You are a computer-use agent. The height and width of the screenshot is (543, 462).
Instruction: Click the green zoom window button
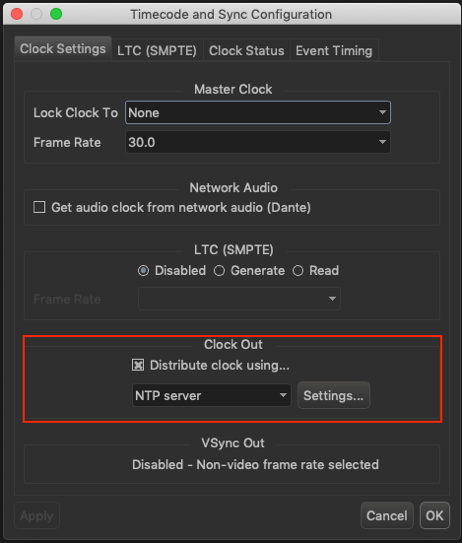(x=56, y=14)
